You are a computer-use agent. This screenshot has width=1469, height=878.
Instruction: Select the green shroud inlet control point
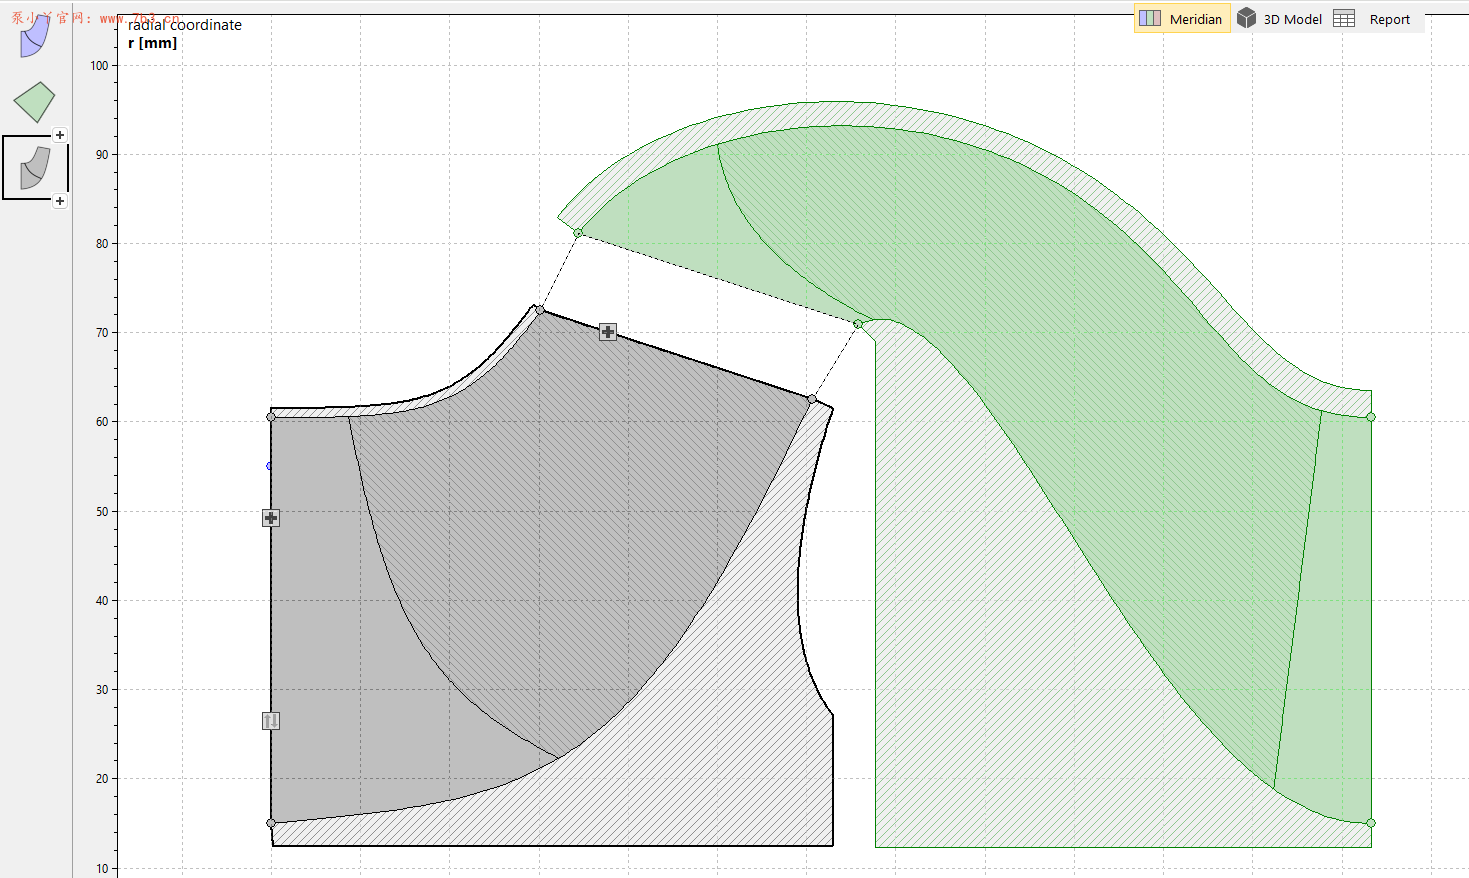point(578,233)
